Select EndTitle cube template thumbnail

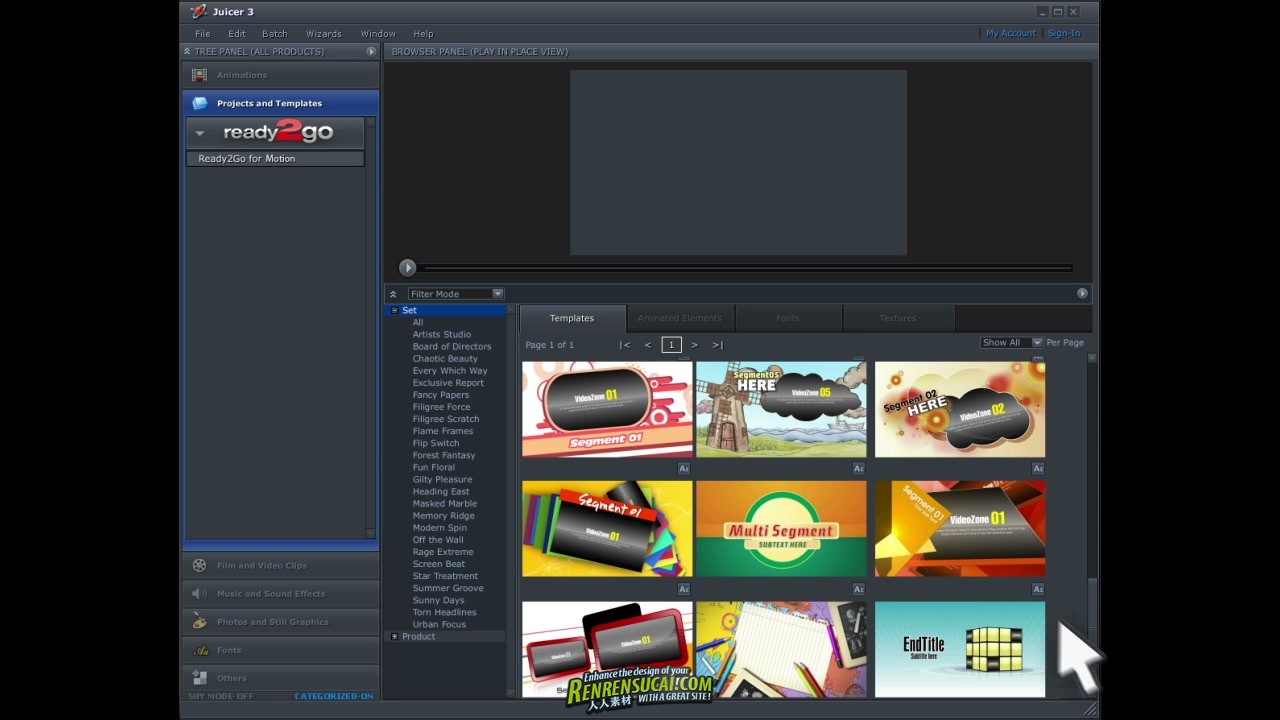tap(960, 649)
